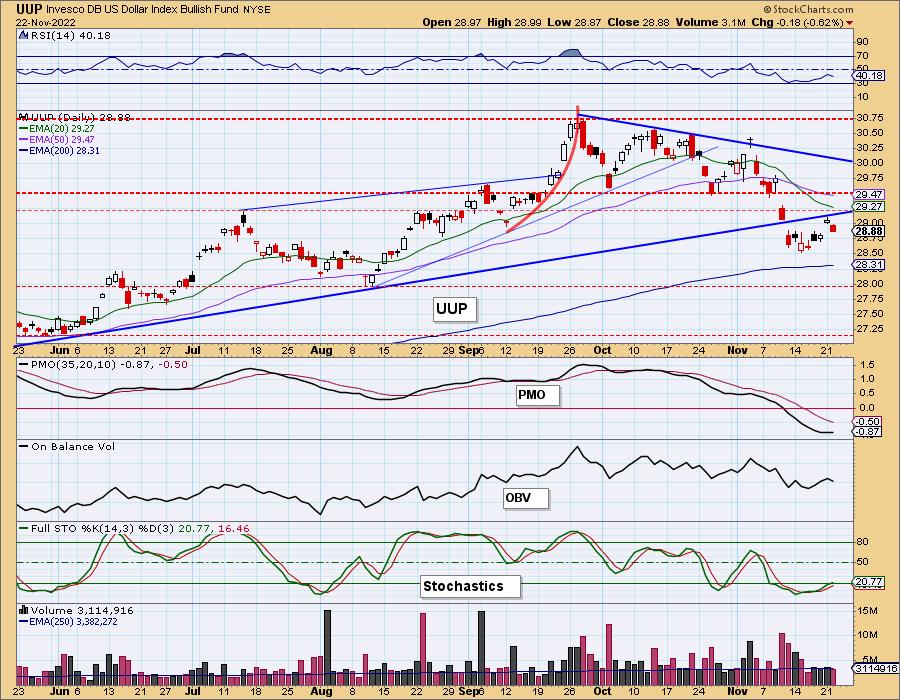
Task: Click the 3114916 volume axis tag
Action: [x=876, y=668]
